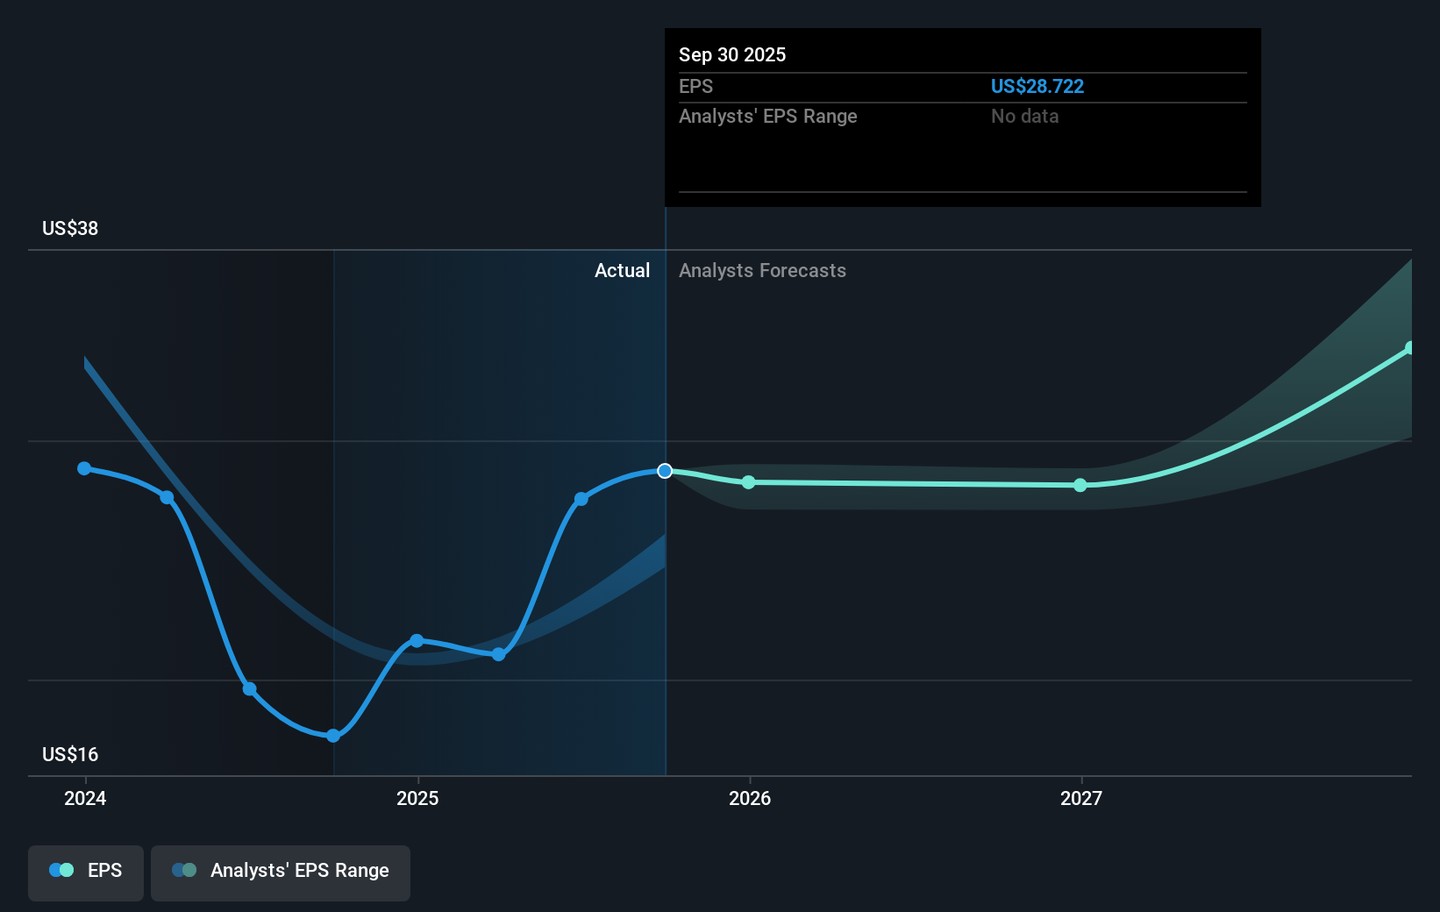The image size is (1440, 912).
Task: Click the first EPS data point above 2024
Action: click(x=85, y=468)
